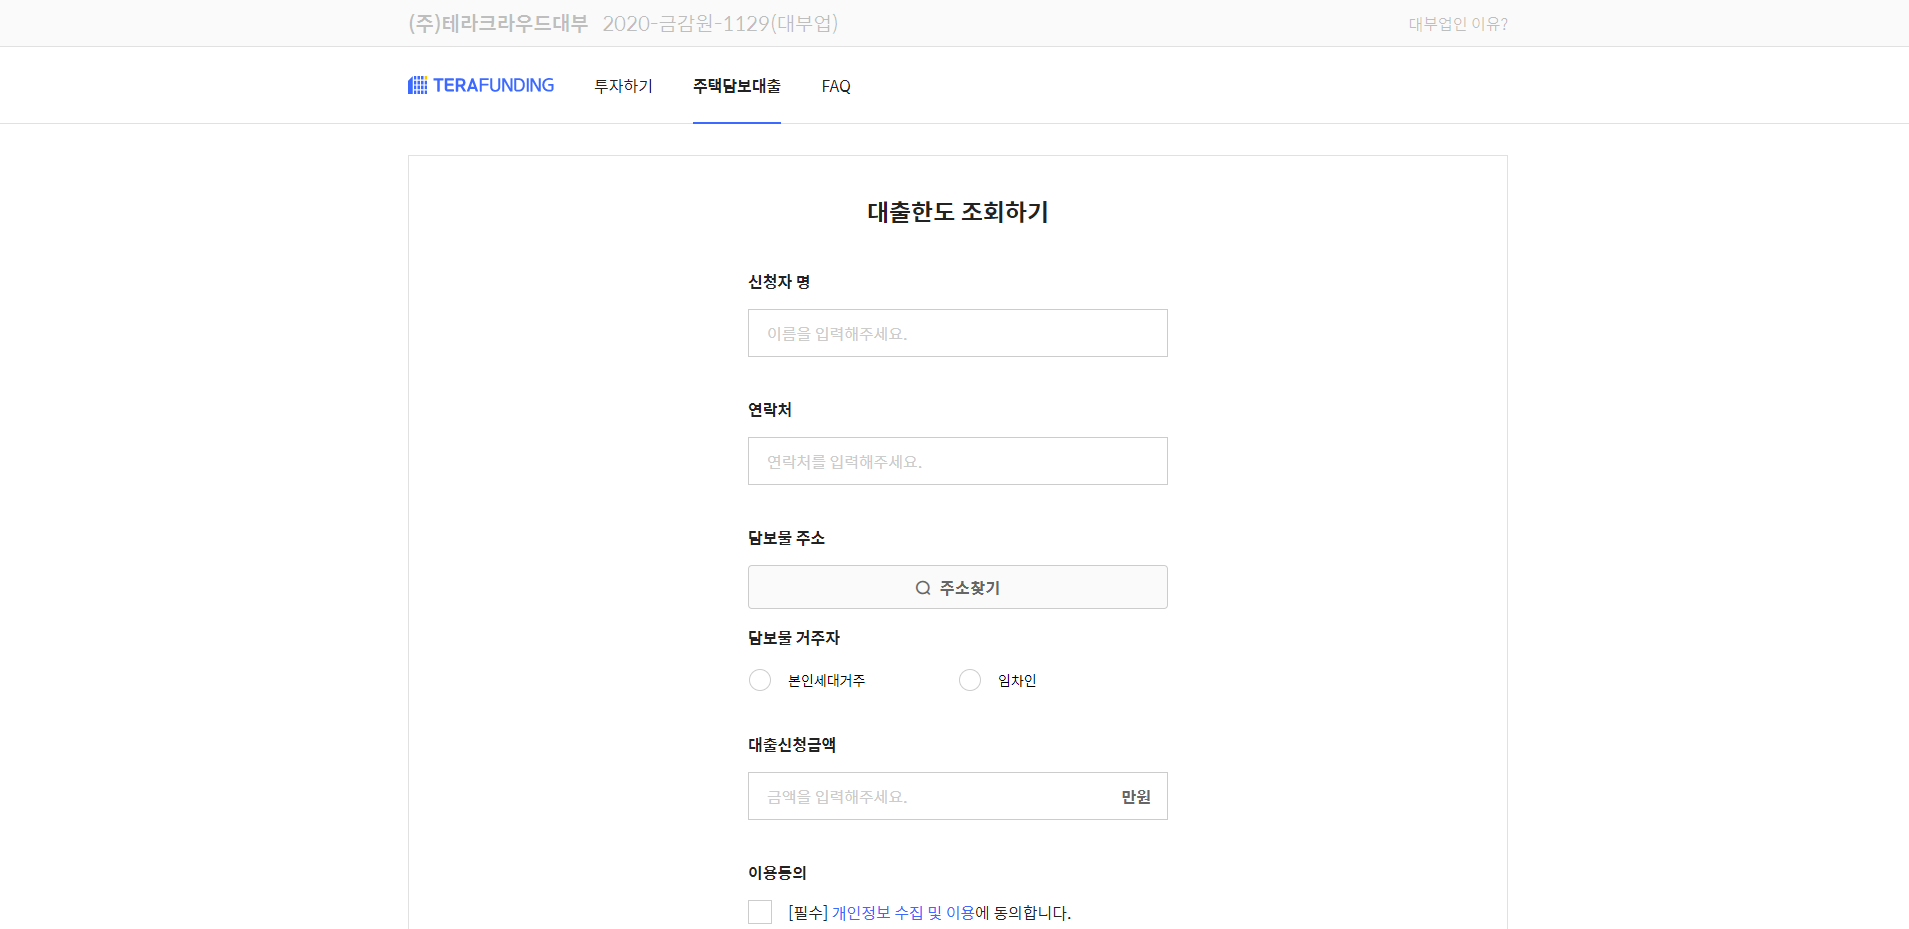The height and width of the screenshot is (929, 1909).
Task: Focus the 대출신청금액 amount input
Action: [x=958, y=796]
